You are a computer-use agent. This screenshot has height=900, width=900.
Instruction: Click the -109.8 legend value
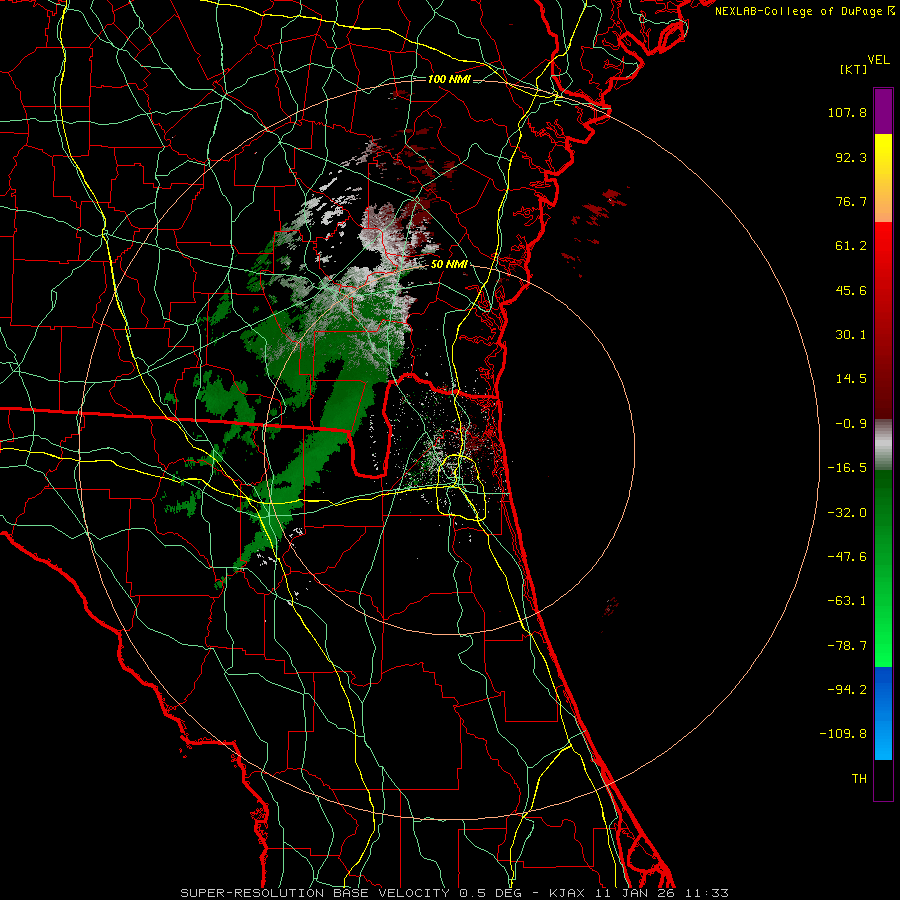tap(843, 734)
